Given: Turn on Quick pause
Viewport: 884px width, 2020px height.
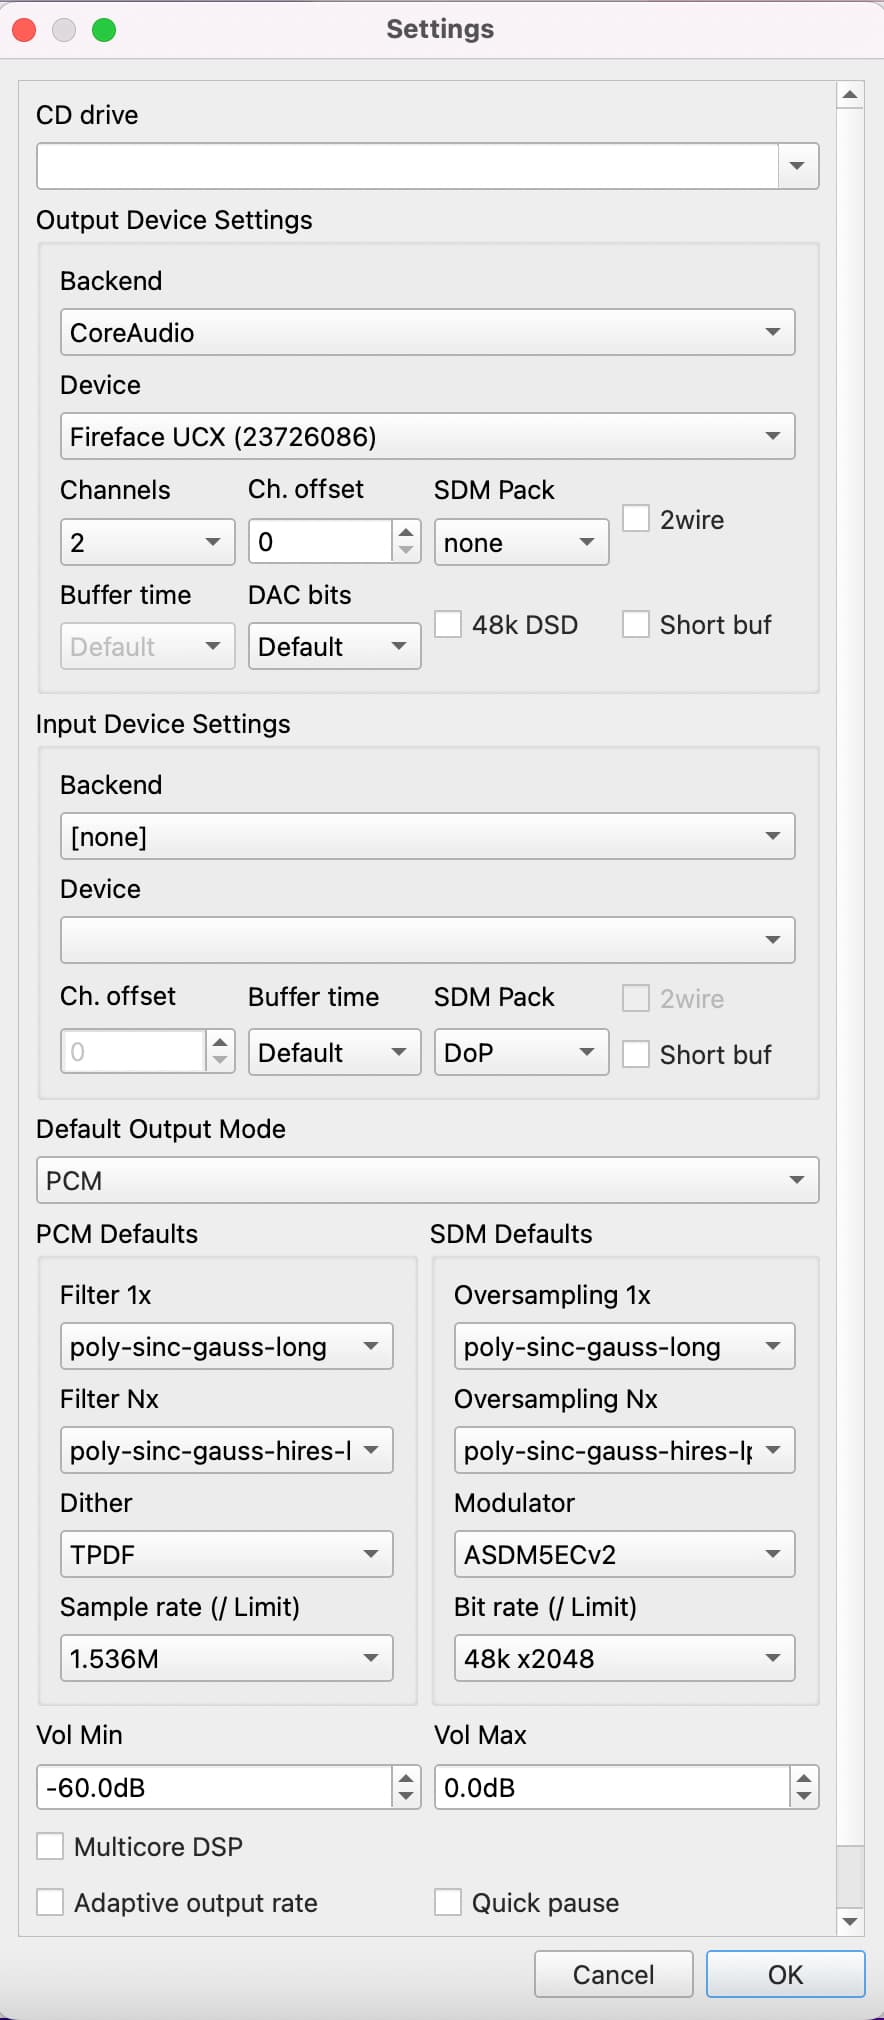Looking at the screenshot, I should point(448,1902).
